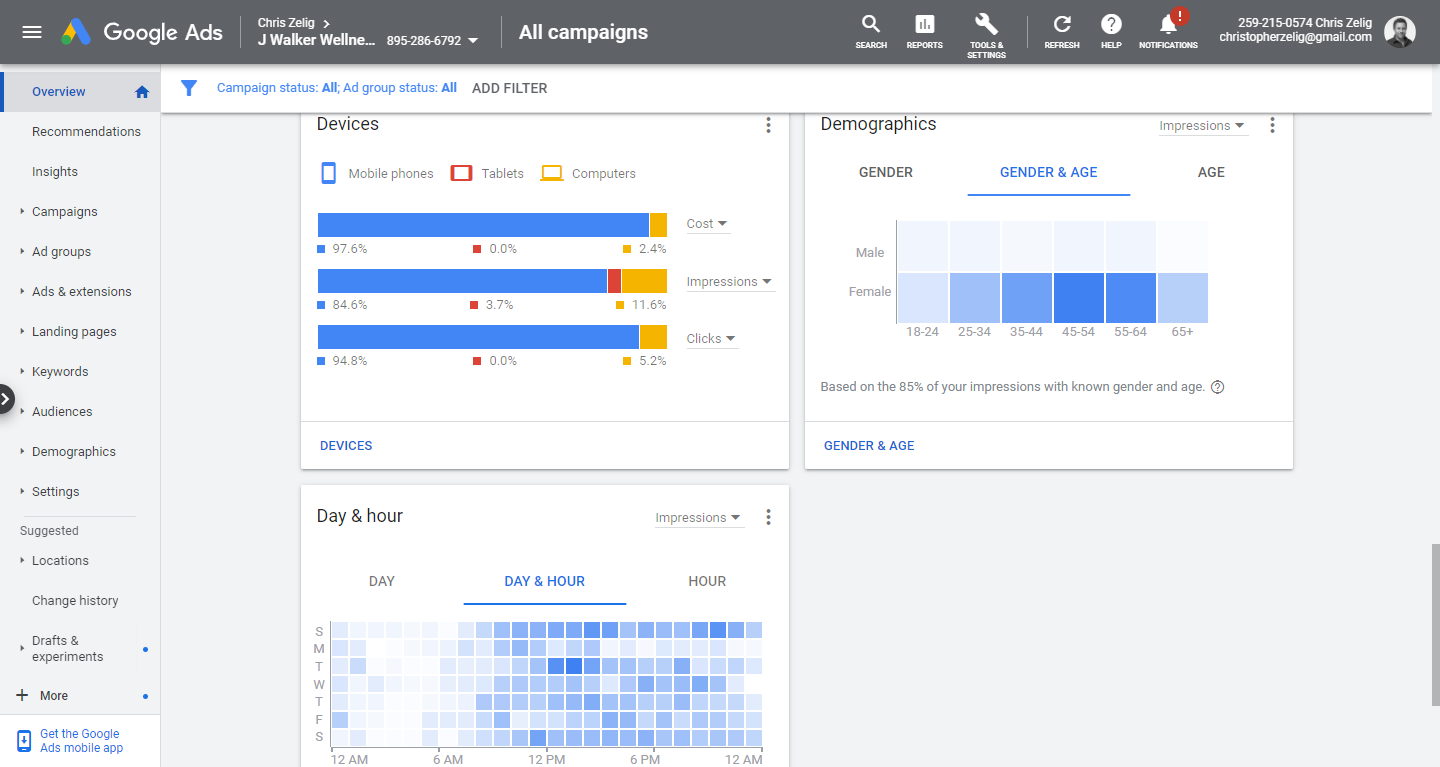This screenshot has height=767, width=1440.
Task: Open Demographics Impressions dropdown
Action: coord(1202,126)
